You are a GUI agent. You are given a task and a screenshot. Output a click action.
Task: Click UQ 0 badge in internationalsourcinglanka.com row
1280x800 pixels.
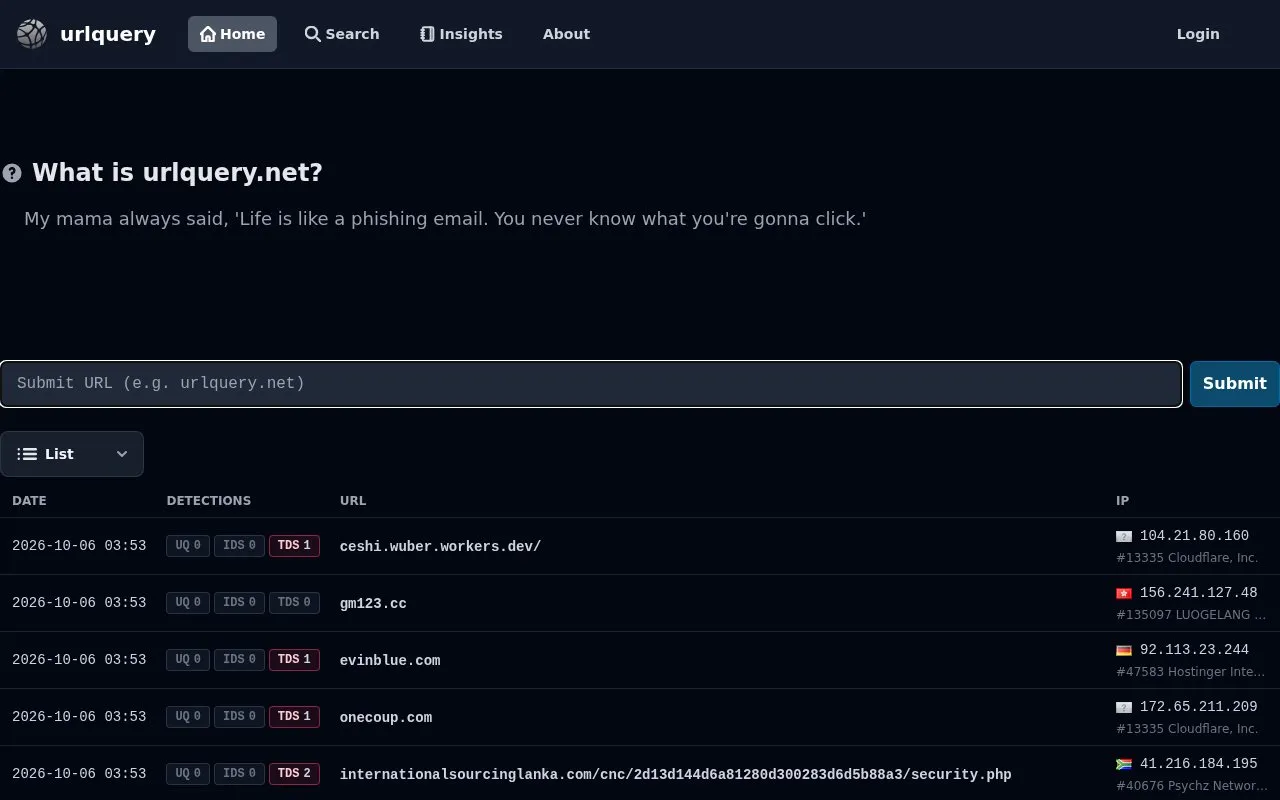188,774
